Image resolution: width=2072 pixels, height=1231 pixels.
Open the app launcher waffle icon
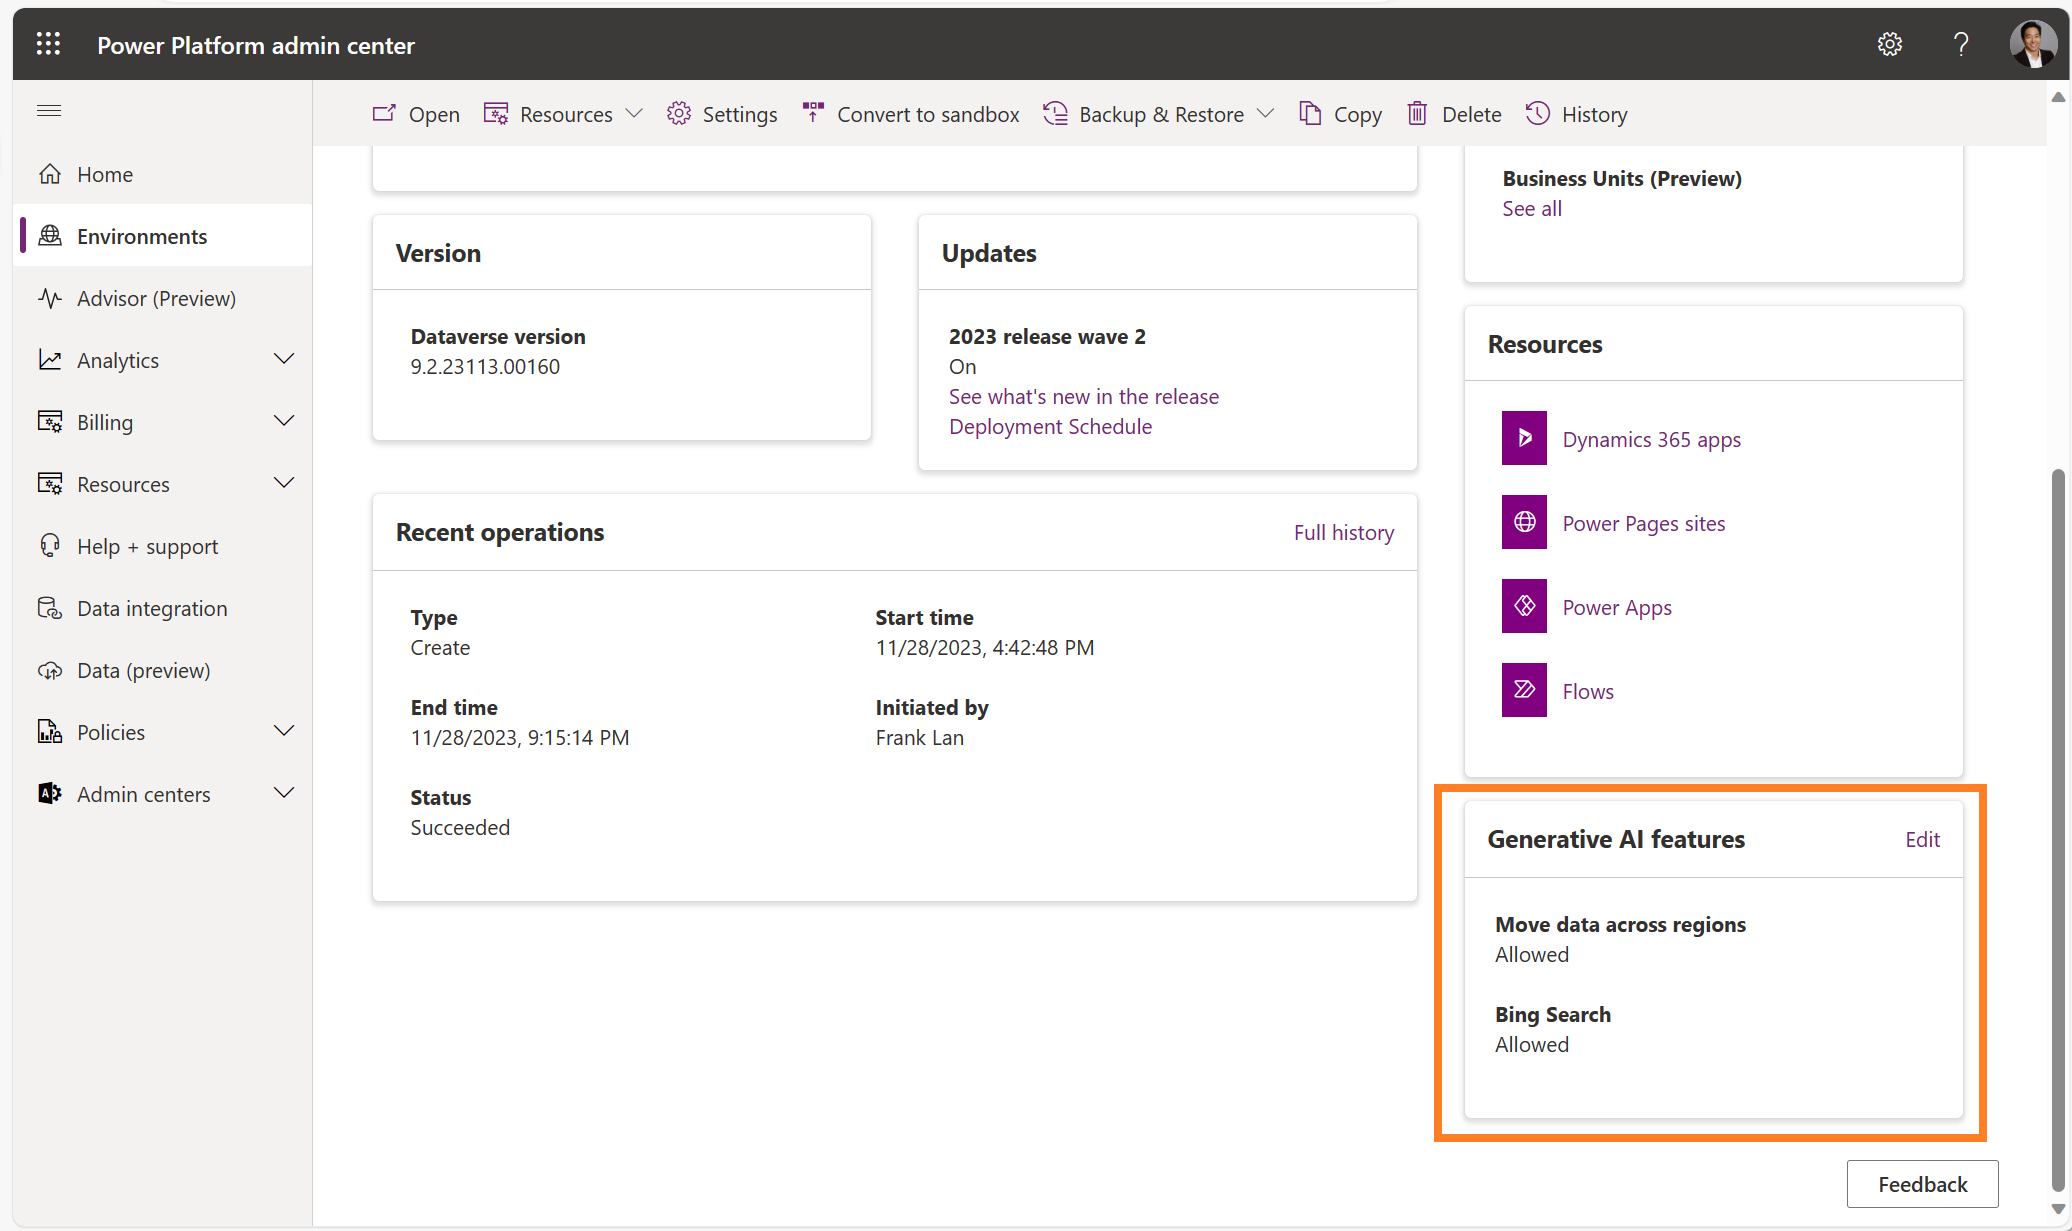point(48,45)
